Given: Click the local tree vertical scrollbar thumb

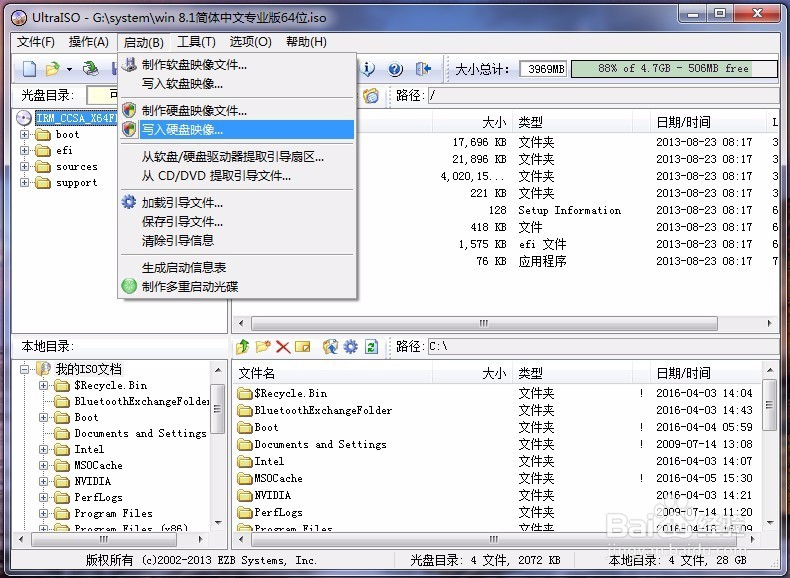Looking at the screenshot, I should tap(217, 408).
